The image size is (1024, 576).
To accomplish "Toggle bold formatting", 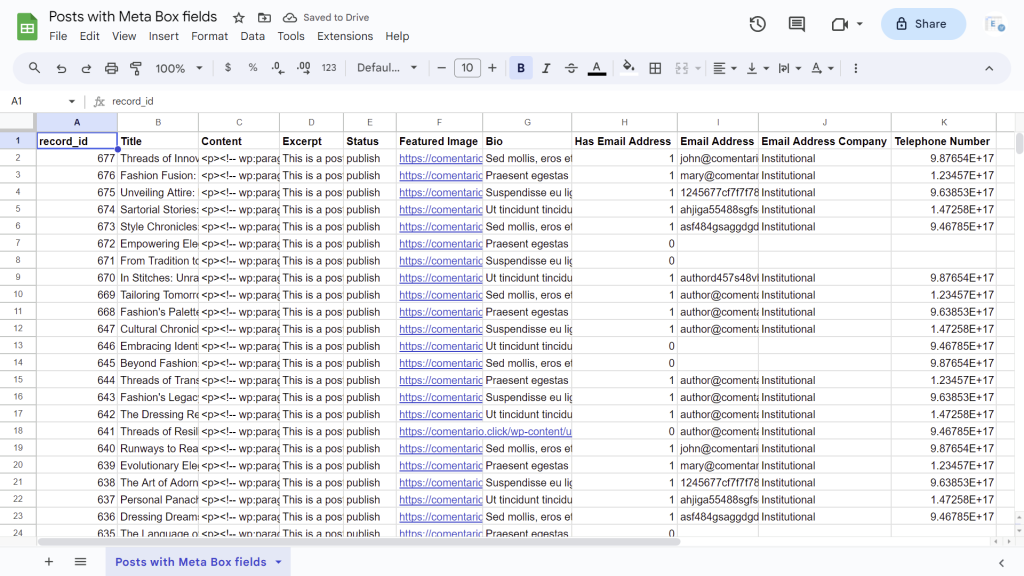I will tap(520, 68).
